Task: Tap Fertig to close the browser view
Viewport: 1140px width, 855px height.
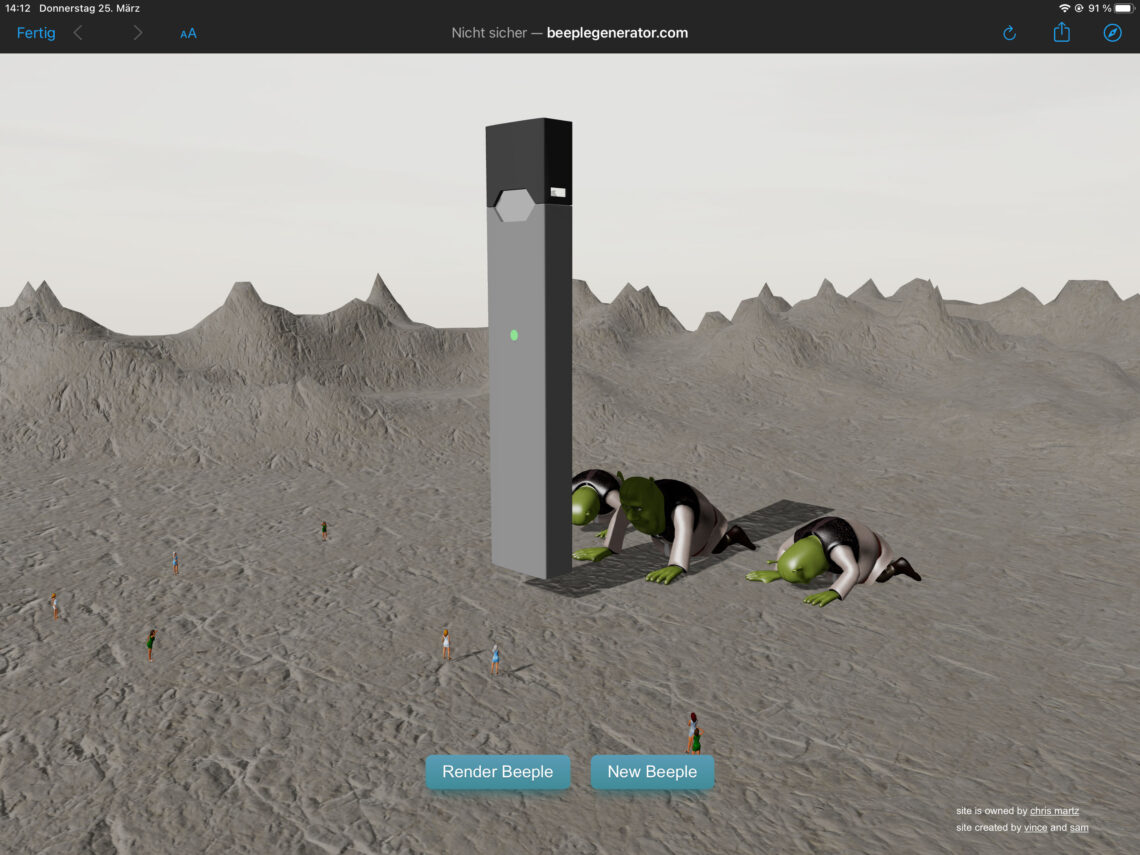Action: (36, 33)
